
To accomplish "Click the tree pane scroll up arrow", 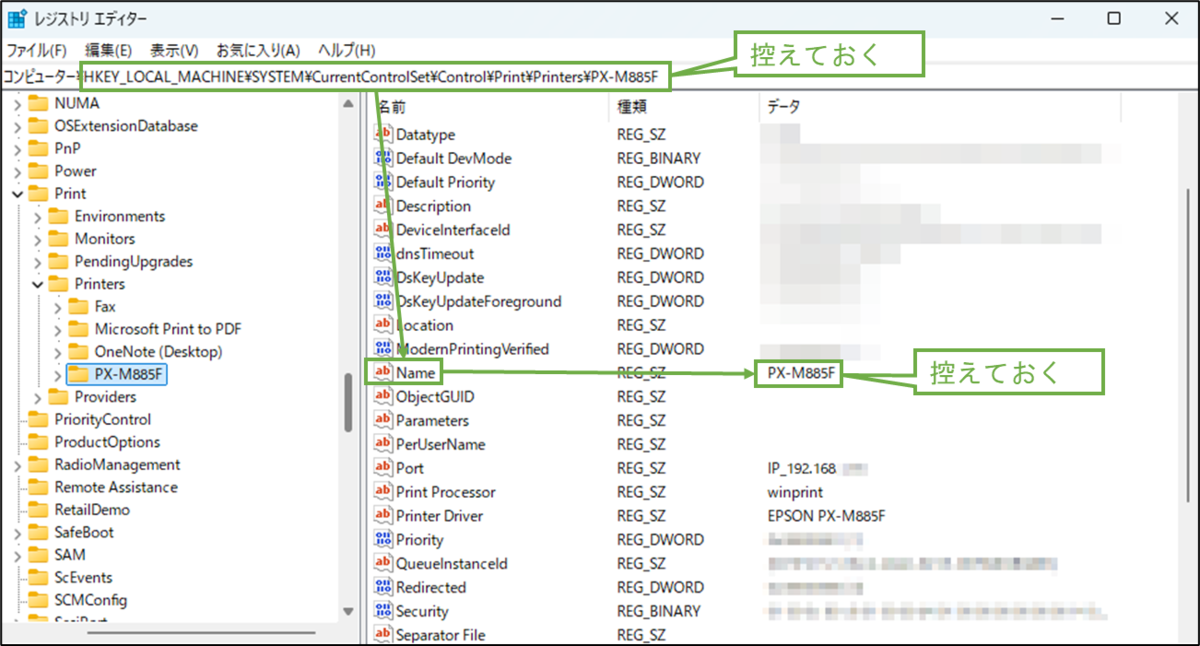I will [x=349, y=103].
